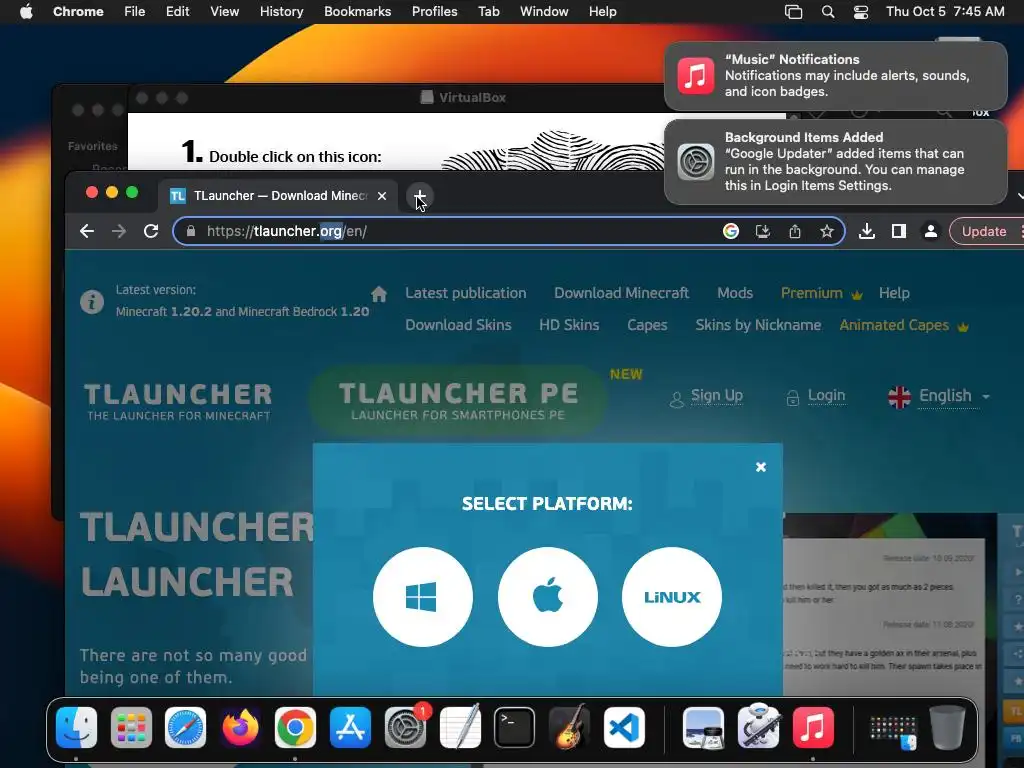1024x768 pixels.
Task: Open Safari from the Dock
Action: click(x=185, y=728)
